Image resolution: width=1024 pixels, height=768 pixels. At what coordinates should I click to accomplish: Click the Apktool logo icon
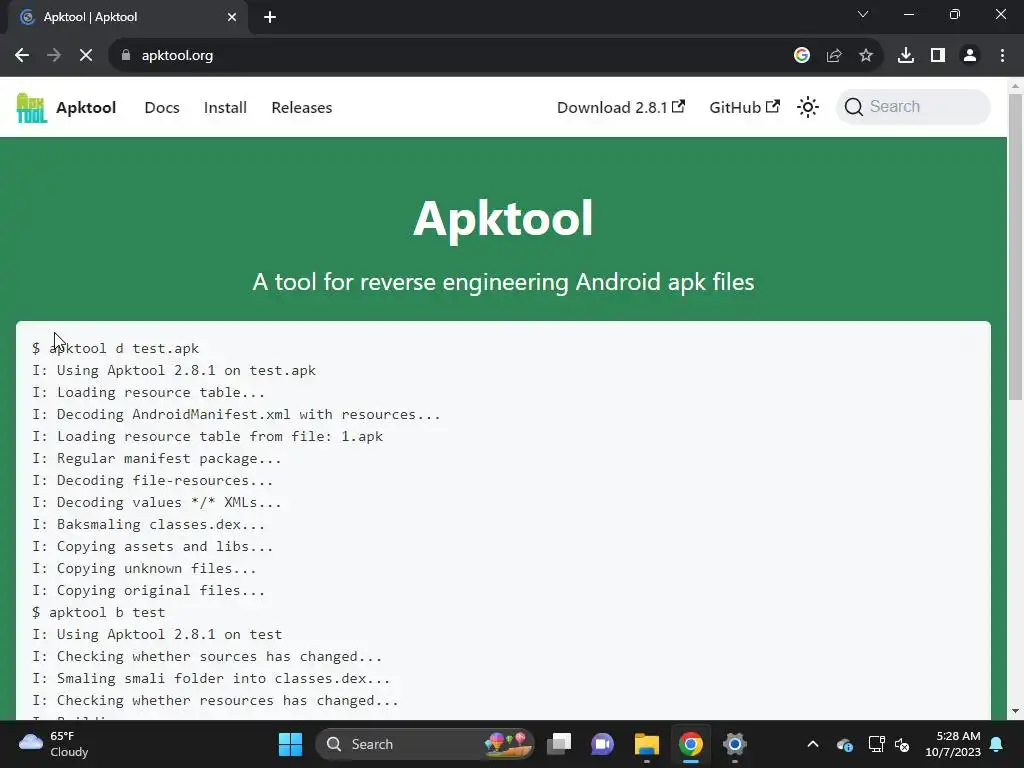click(x=31, y=108)
